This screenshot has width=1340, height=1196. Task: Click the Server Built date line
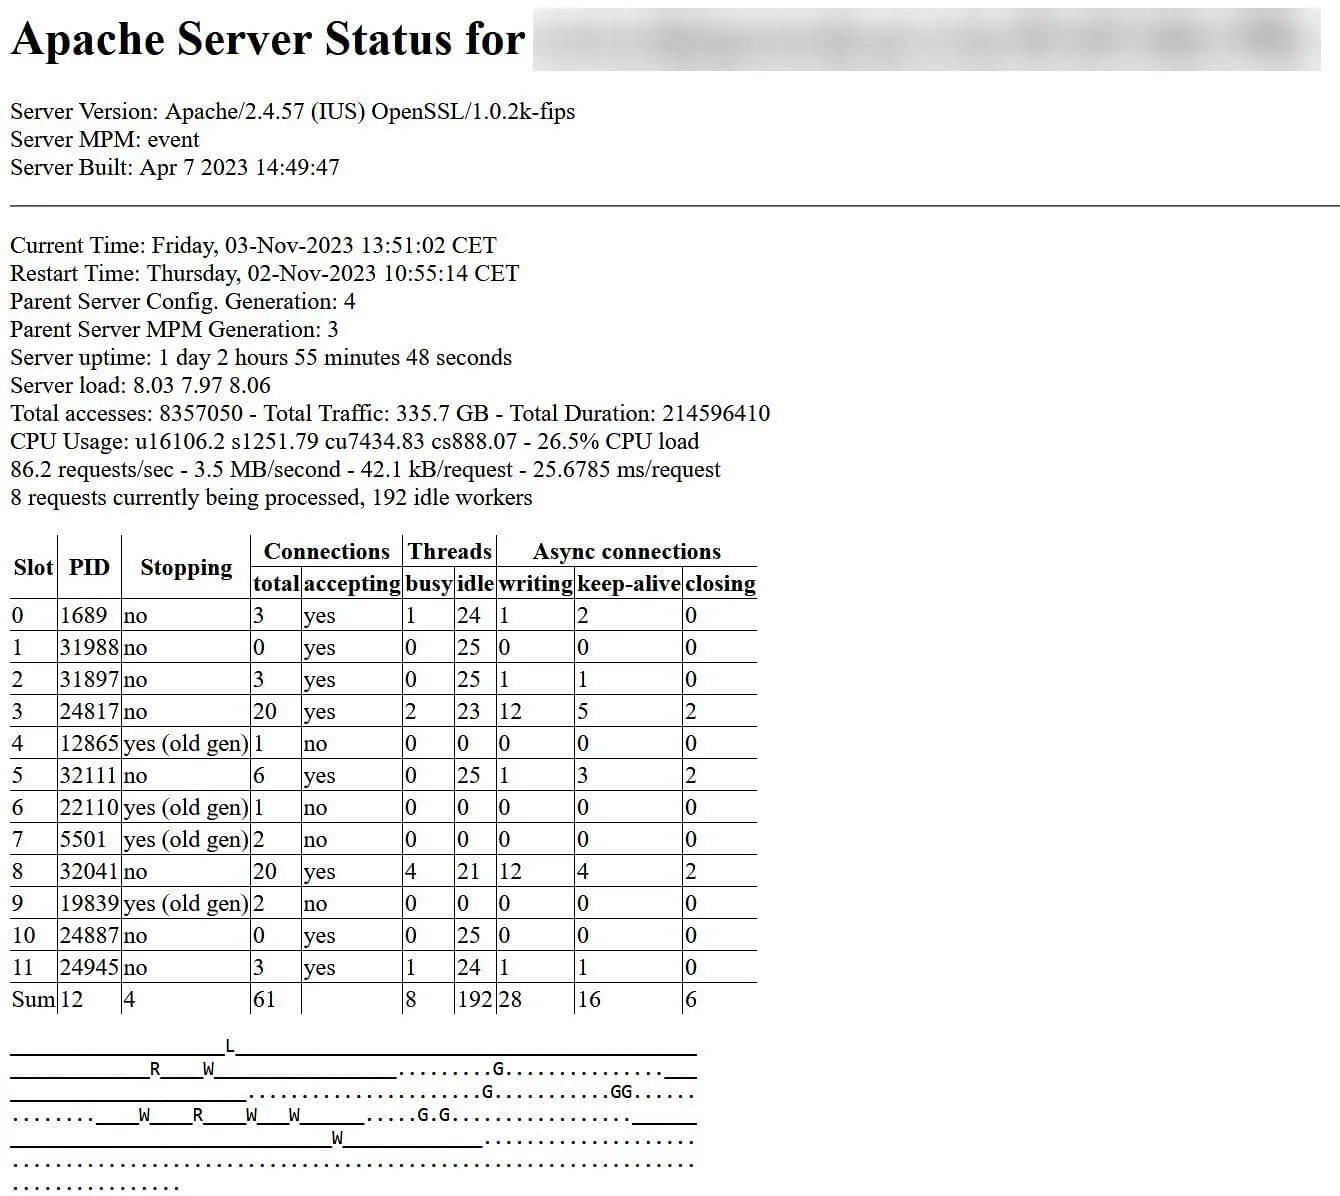[174, 167]
